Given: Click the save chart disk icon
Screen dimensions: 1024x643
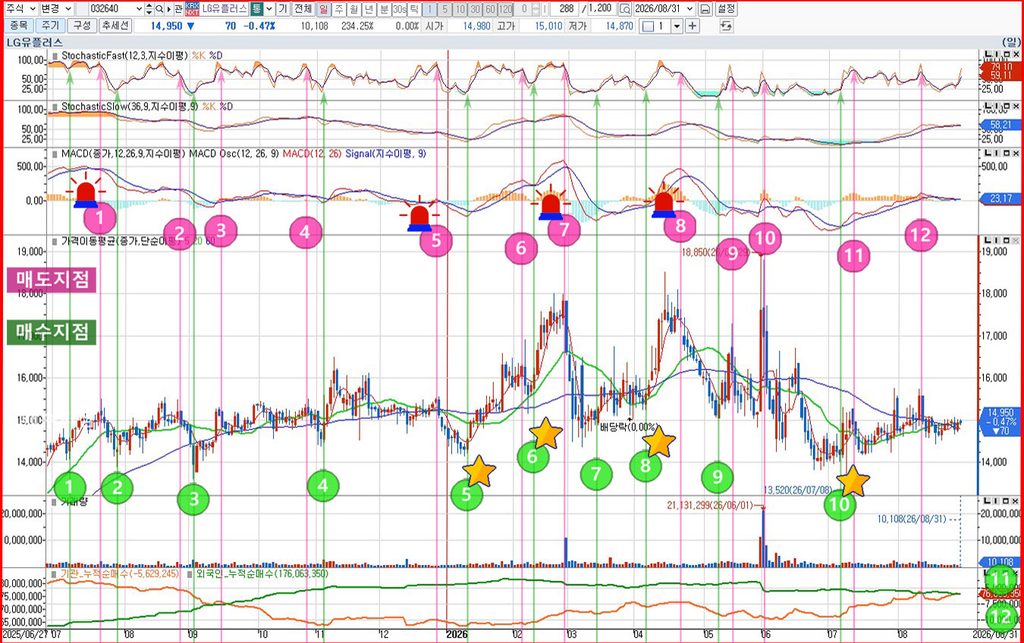Looking at the screenshot, I should tap(705, 9).
